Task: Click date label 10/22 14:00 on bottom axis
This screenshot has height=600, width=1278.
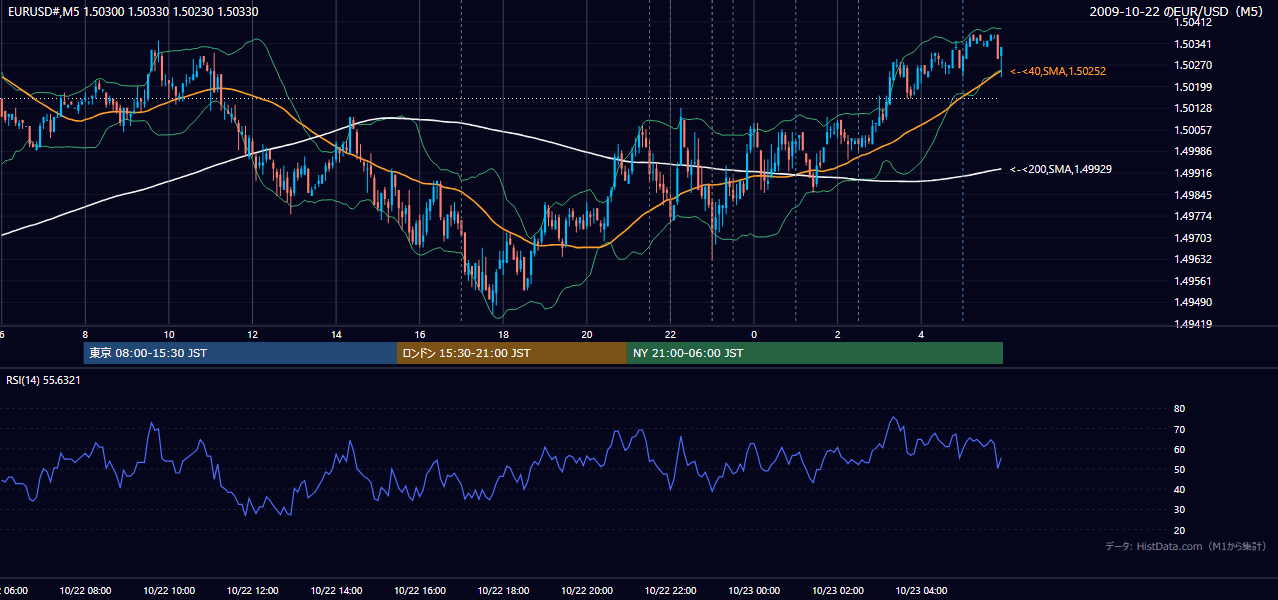Action: click(336, 591)
